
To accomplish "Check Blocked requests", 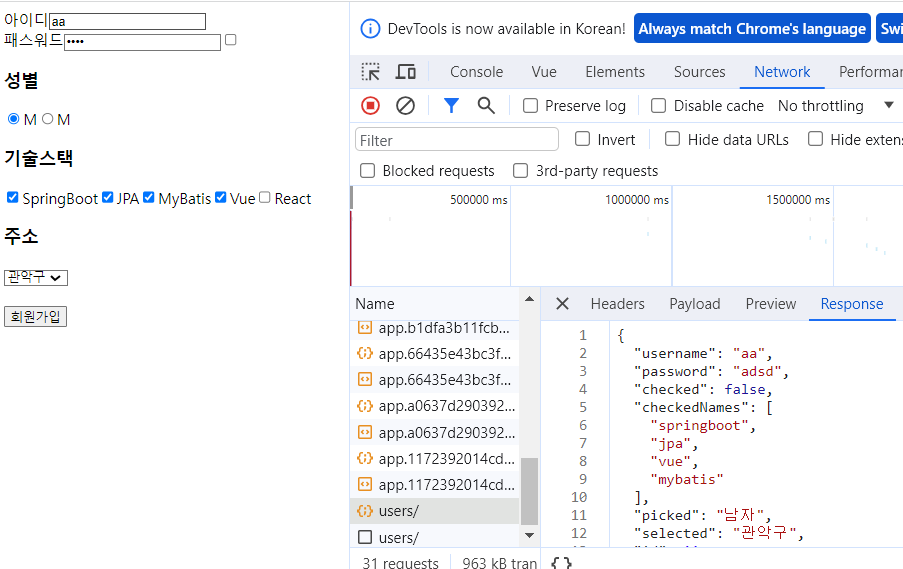I will (367, 171).
